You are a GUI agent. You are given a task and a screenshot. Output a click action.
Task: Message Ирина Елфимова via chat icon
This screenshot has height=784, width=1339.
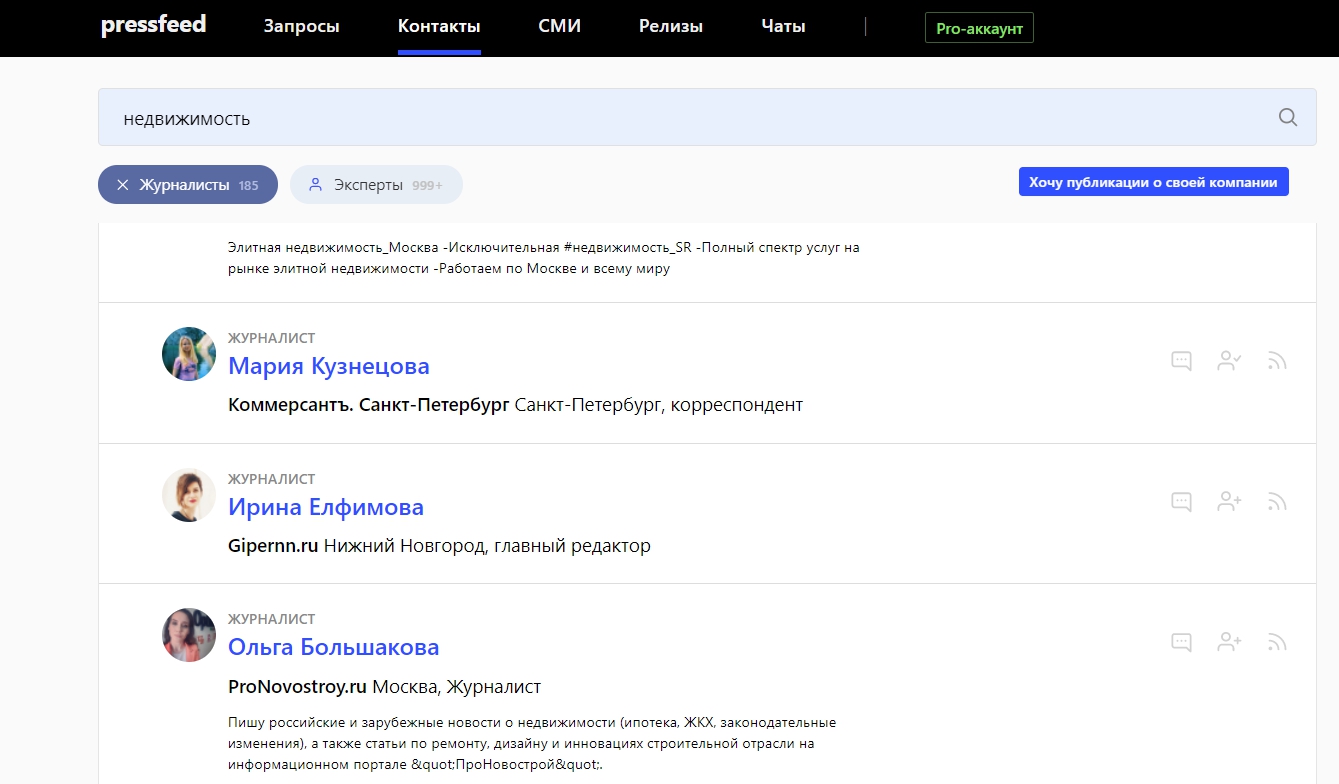(x=1181, y=502)
